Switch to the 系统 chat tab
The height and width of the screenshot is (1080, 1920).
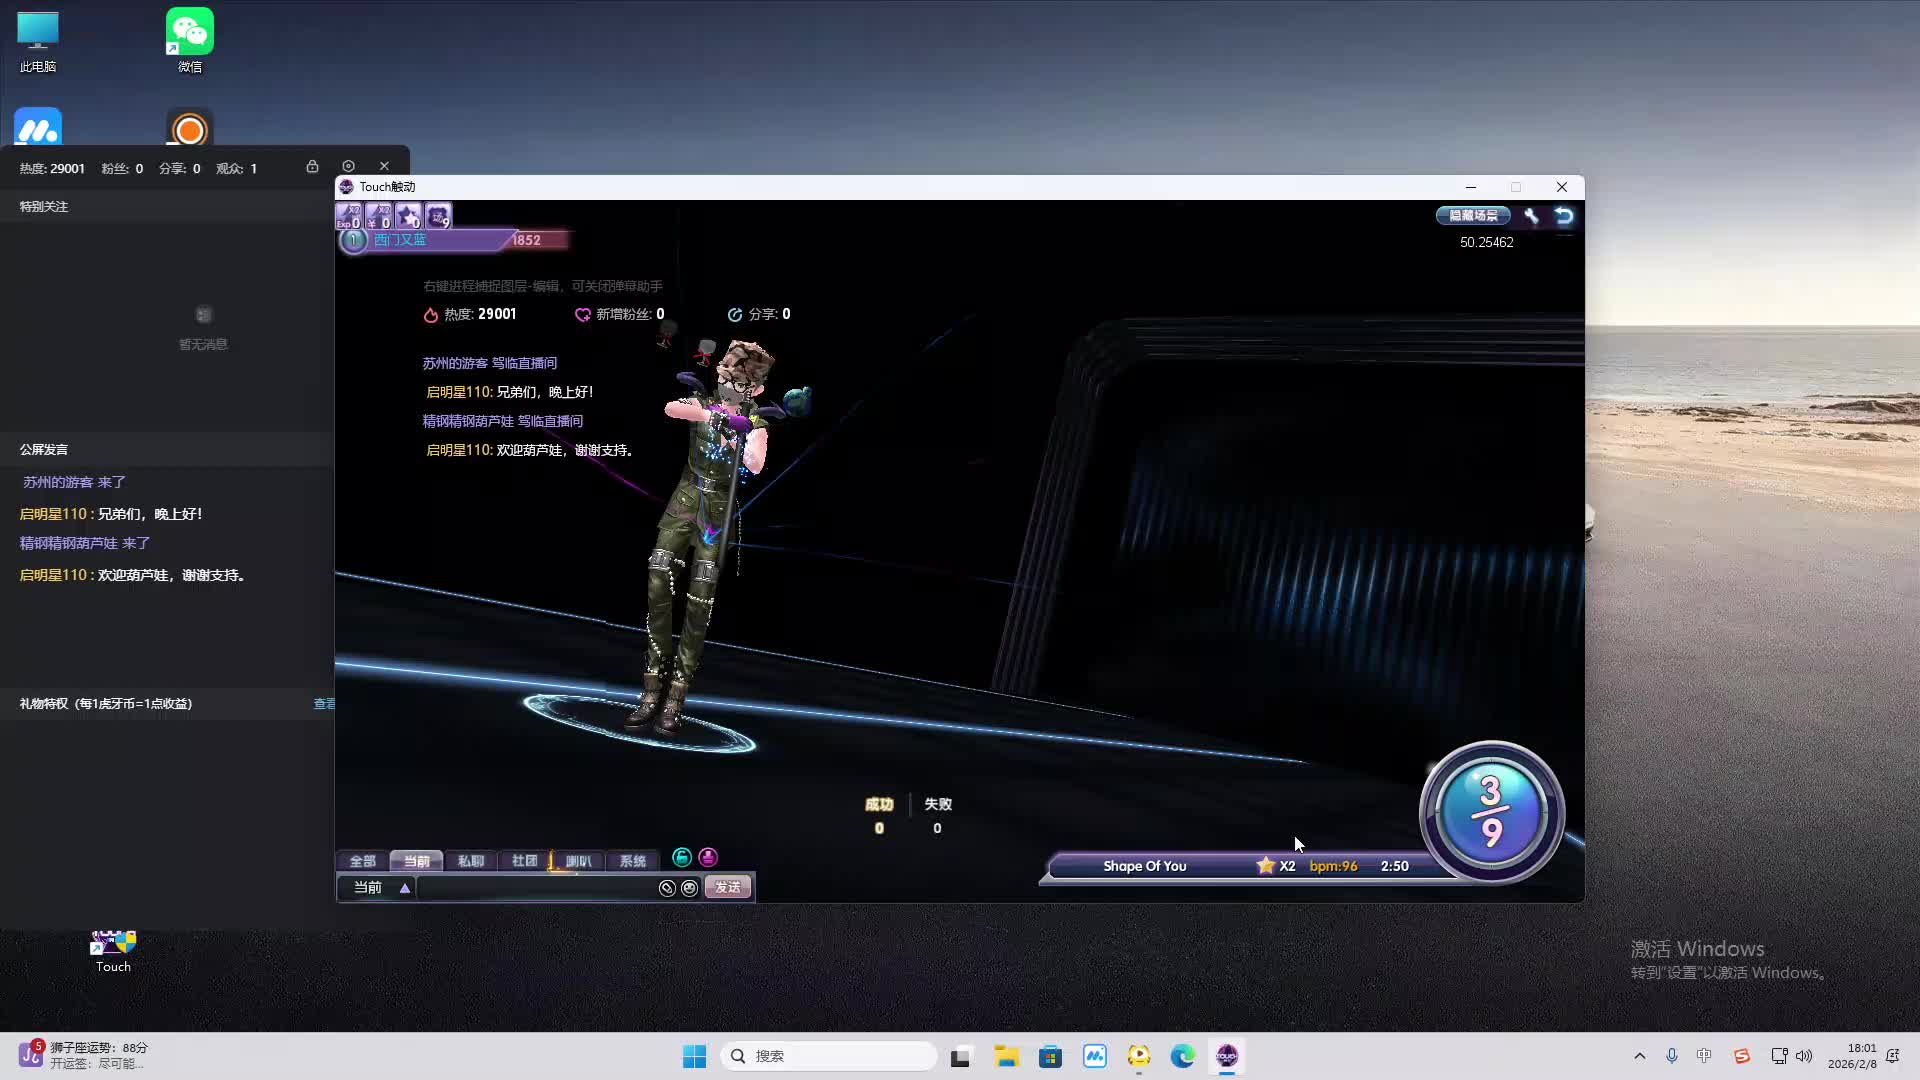click(632, 861)
